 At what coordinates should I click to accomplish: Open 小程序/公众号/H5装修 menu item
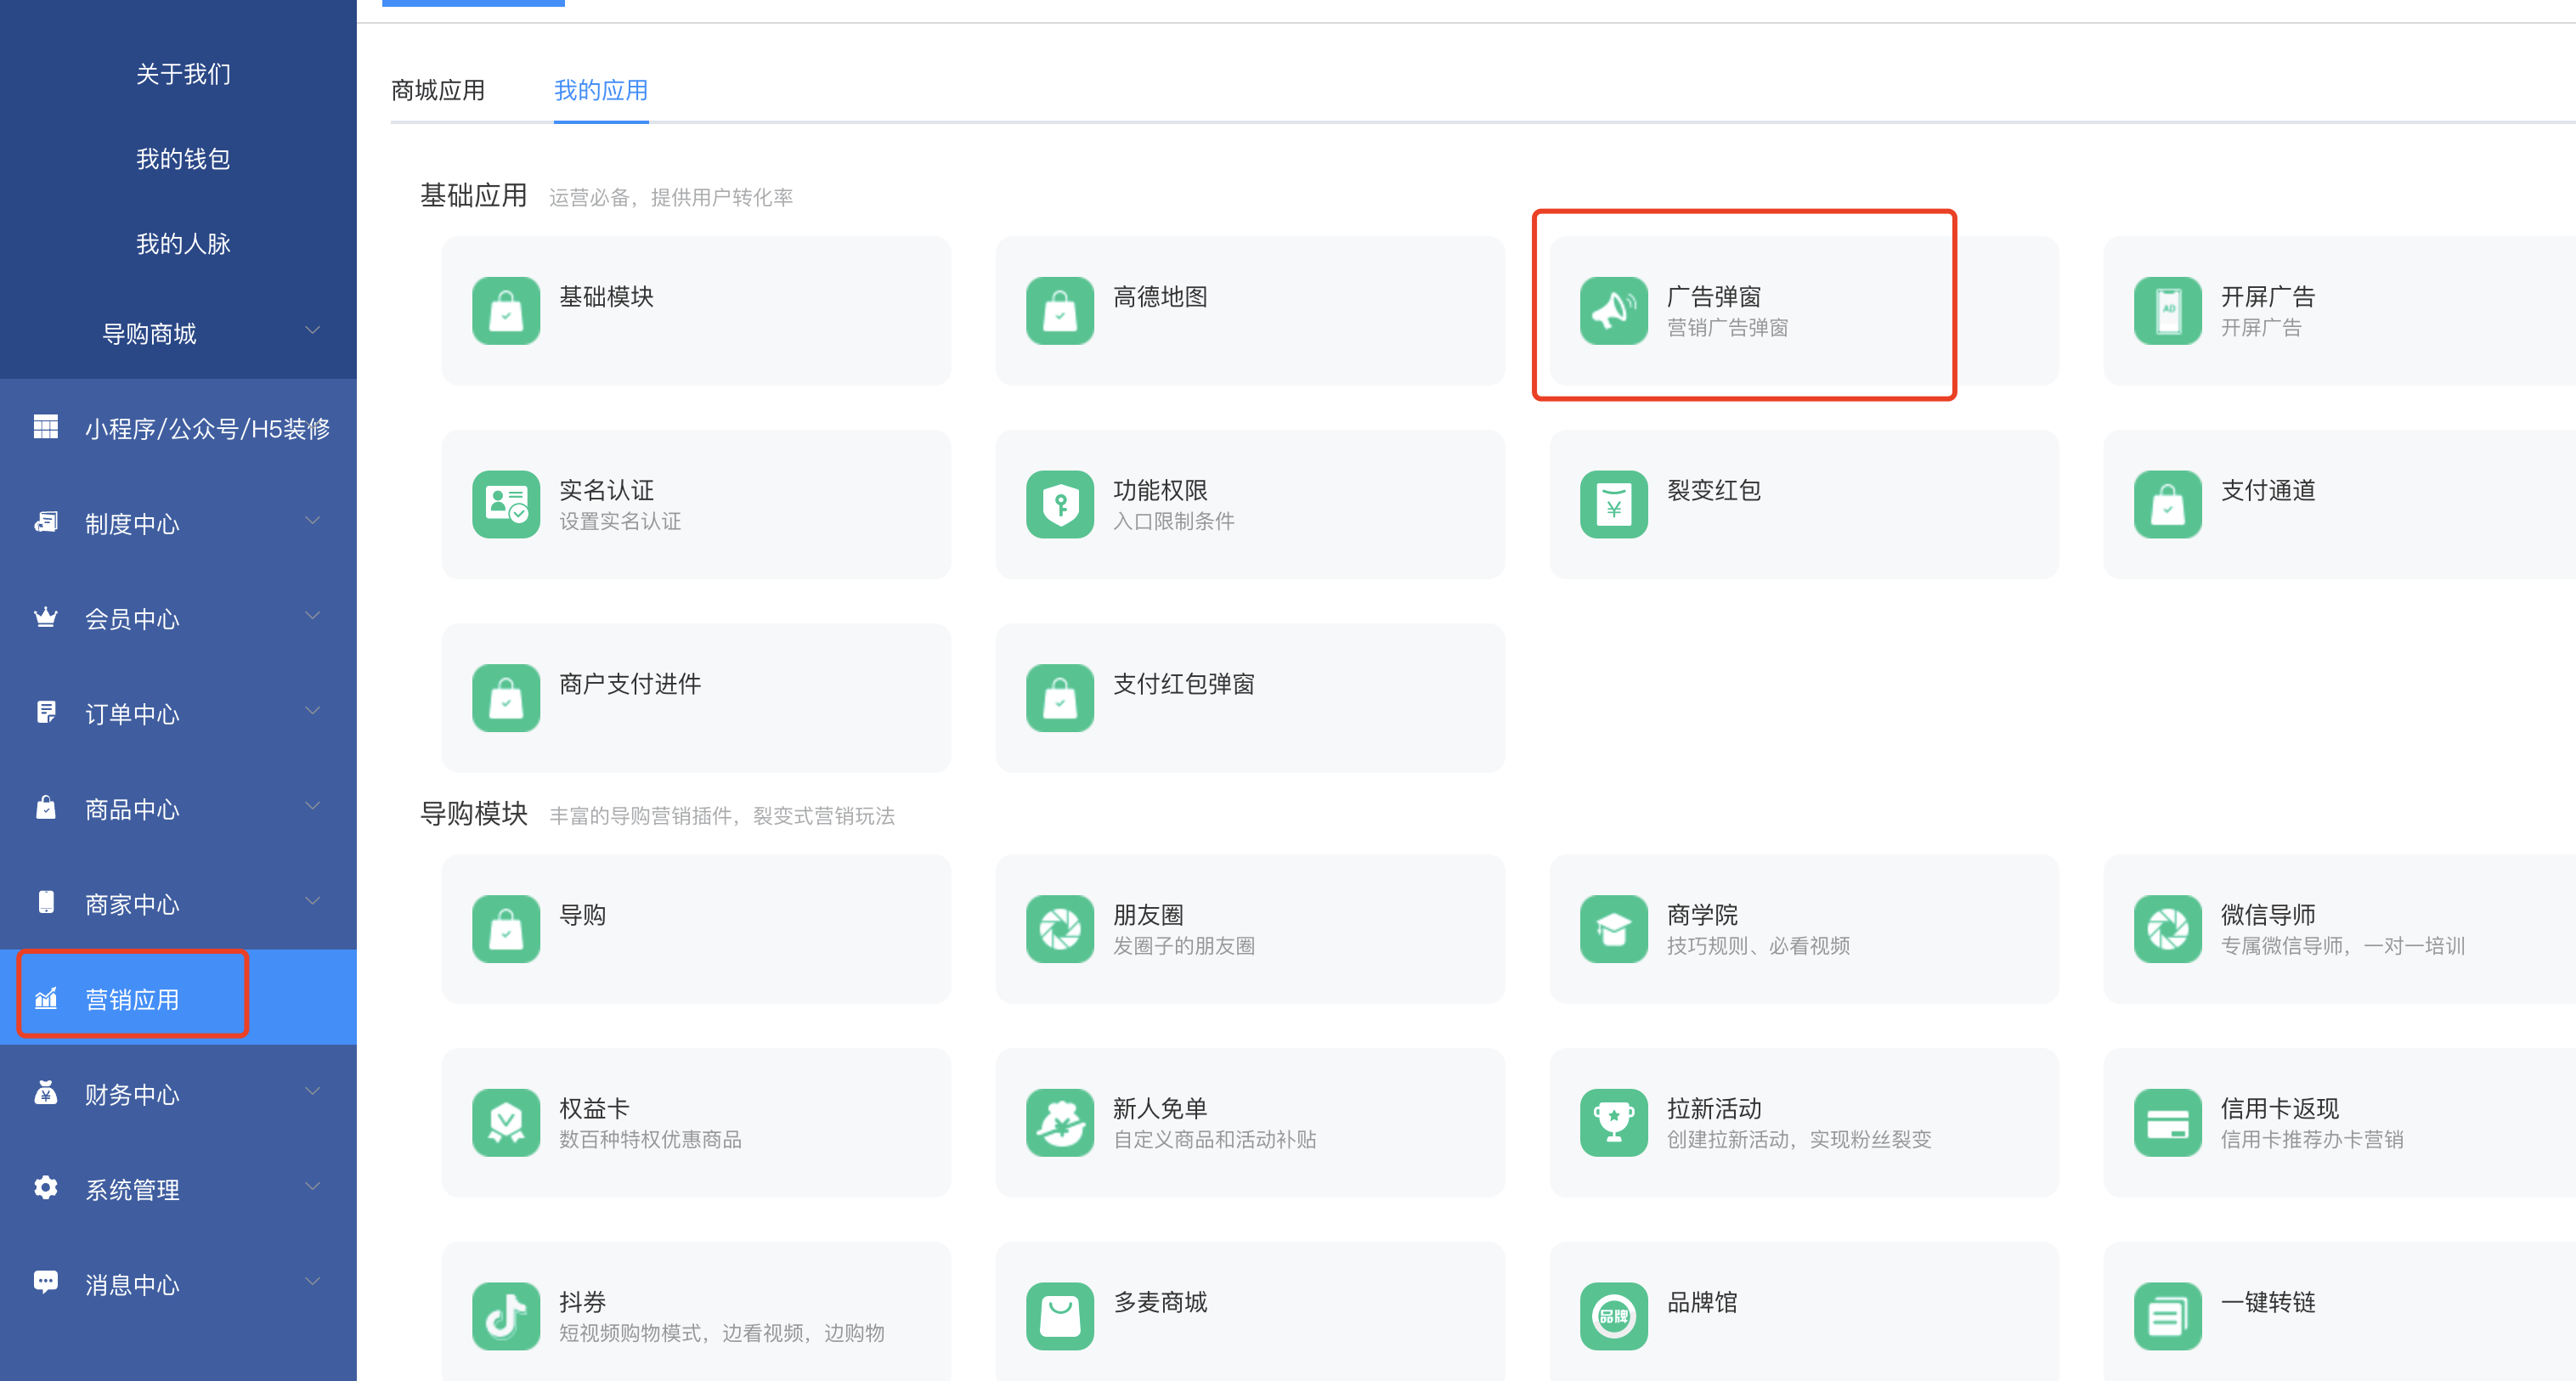pyautogui.click(x=207, y=429)
